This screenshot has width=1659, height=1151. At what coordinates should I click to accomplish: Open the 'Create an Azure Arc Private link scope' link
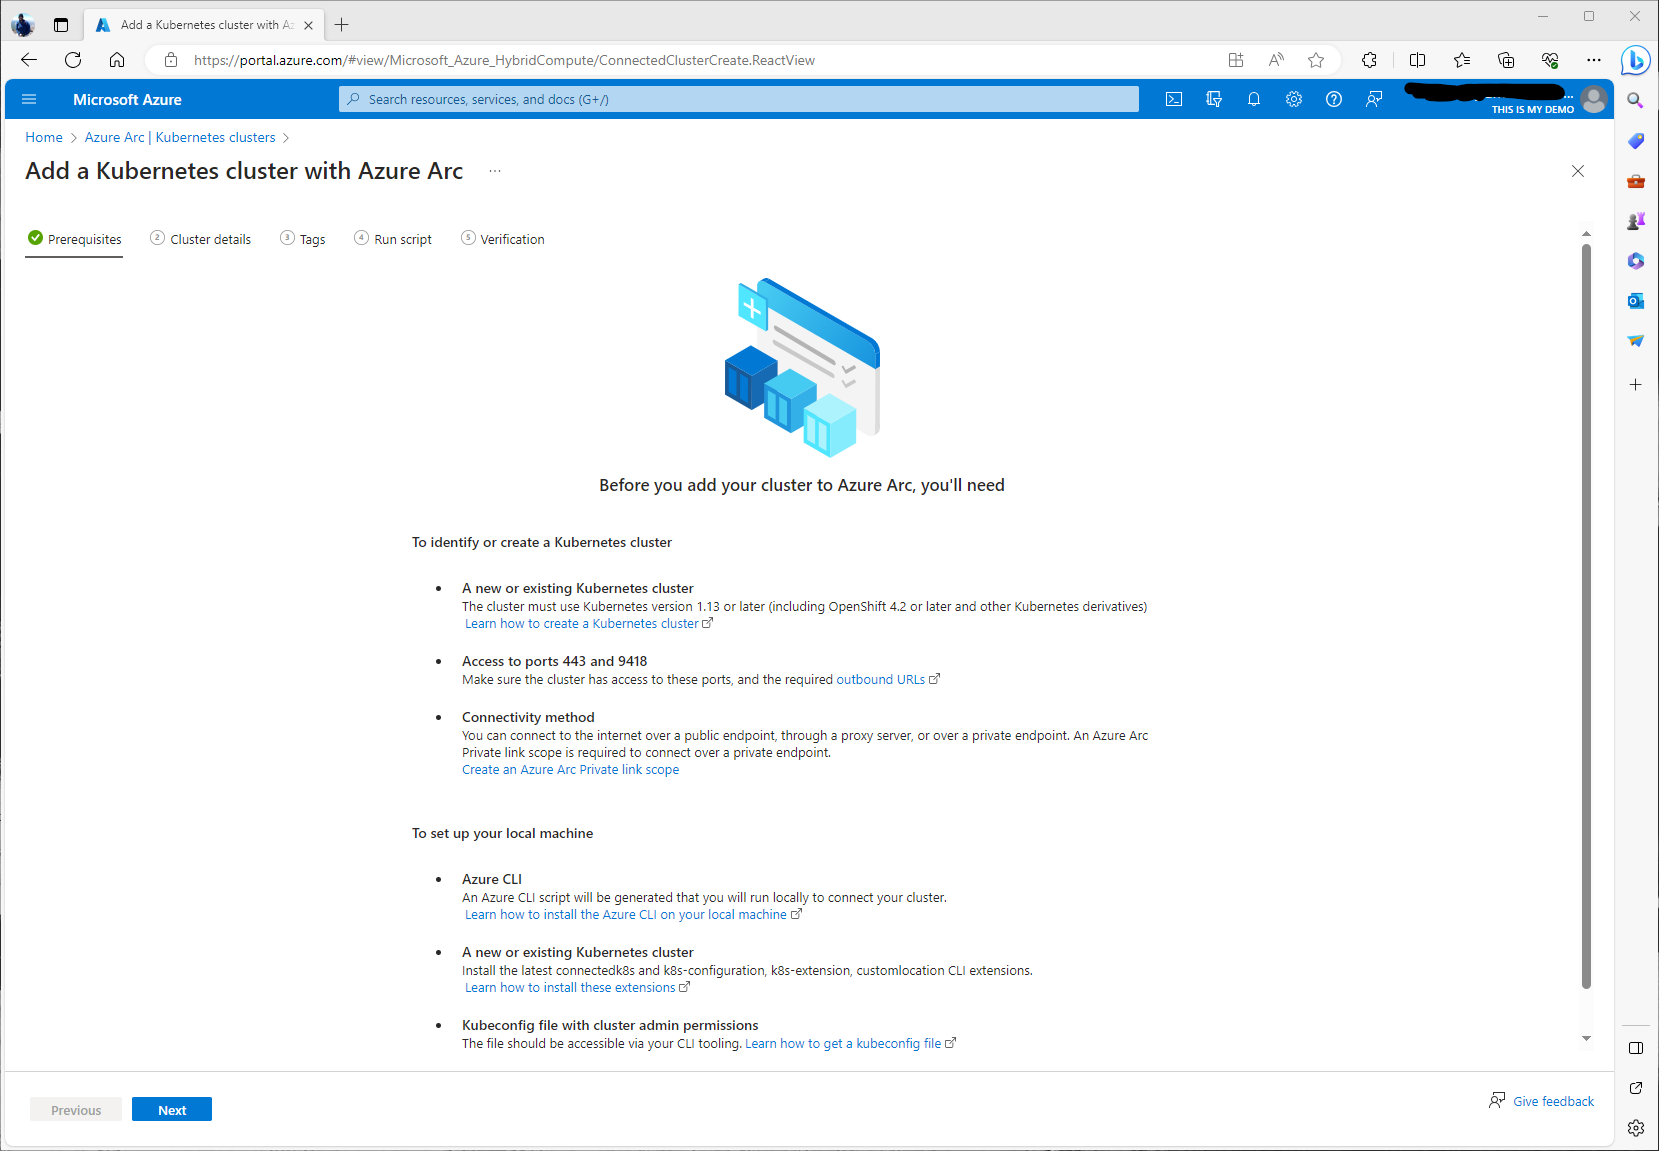point(570,770)
